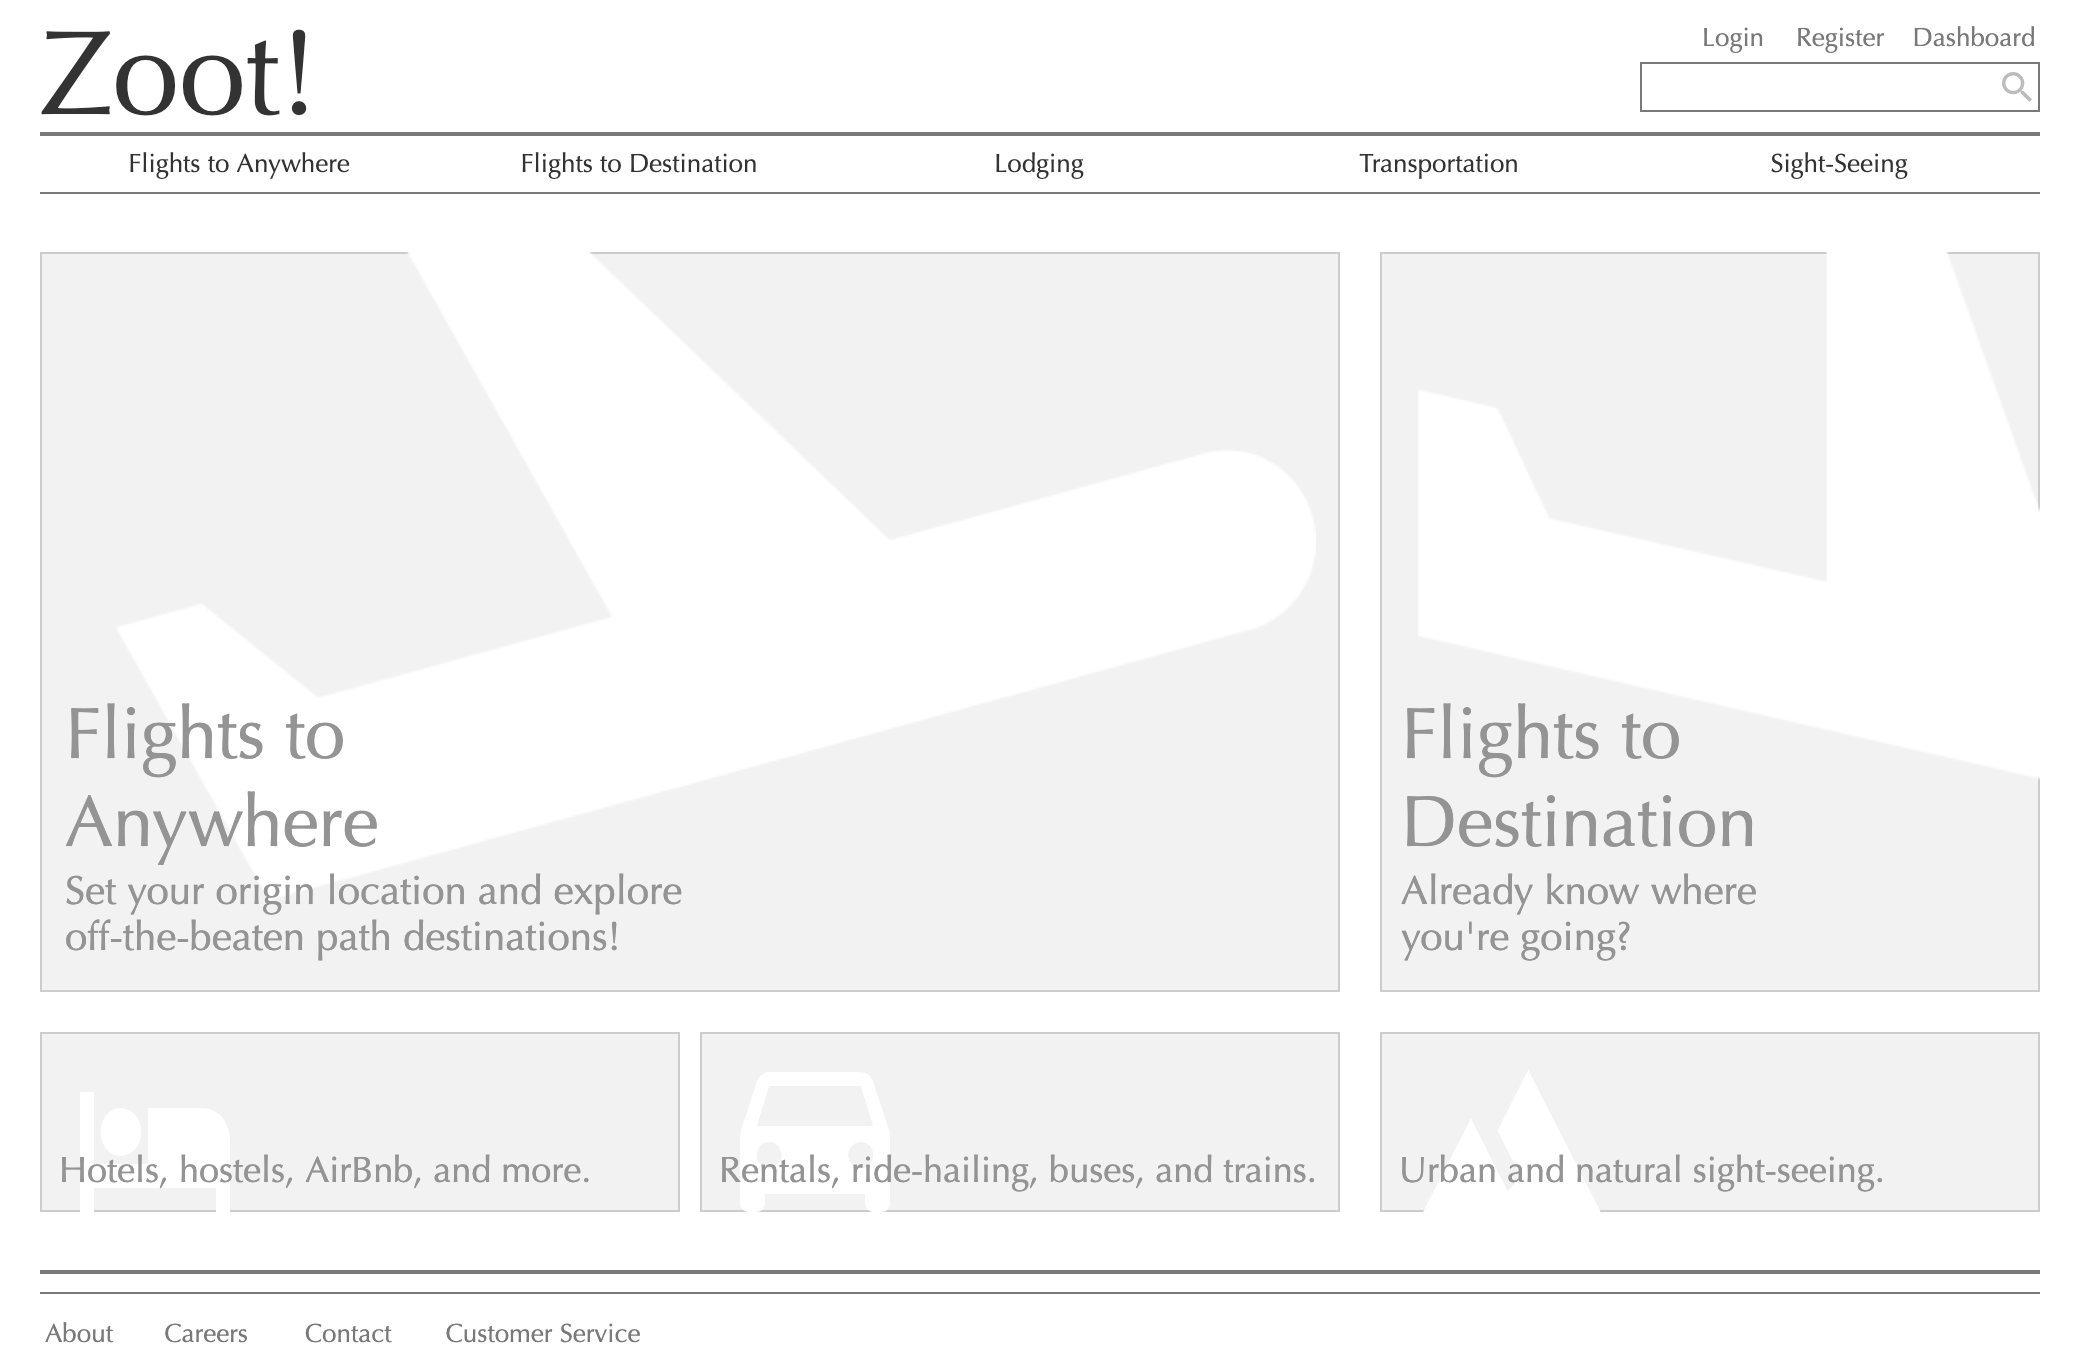
Task: Click the car icon in Transportation card
Action: (x=815, y=1141)
